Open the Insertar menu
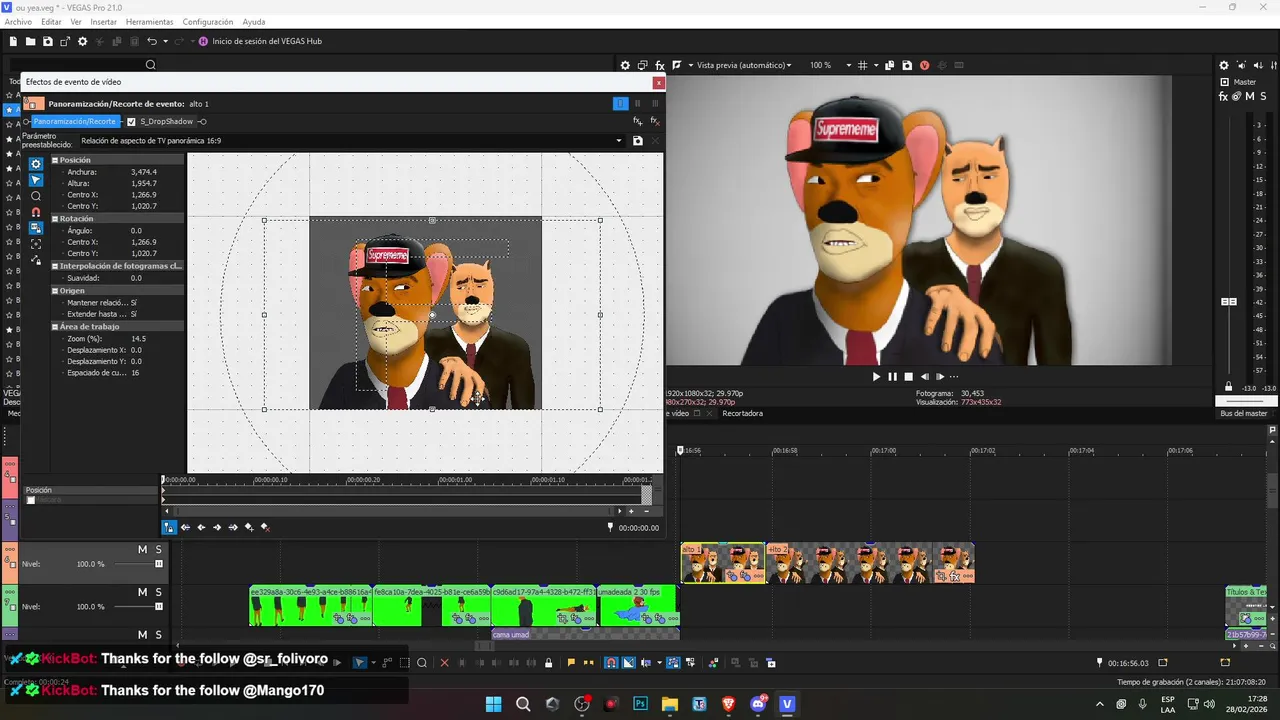This screenshot has width=1280, height=720. [103, 22]
